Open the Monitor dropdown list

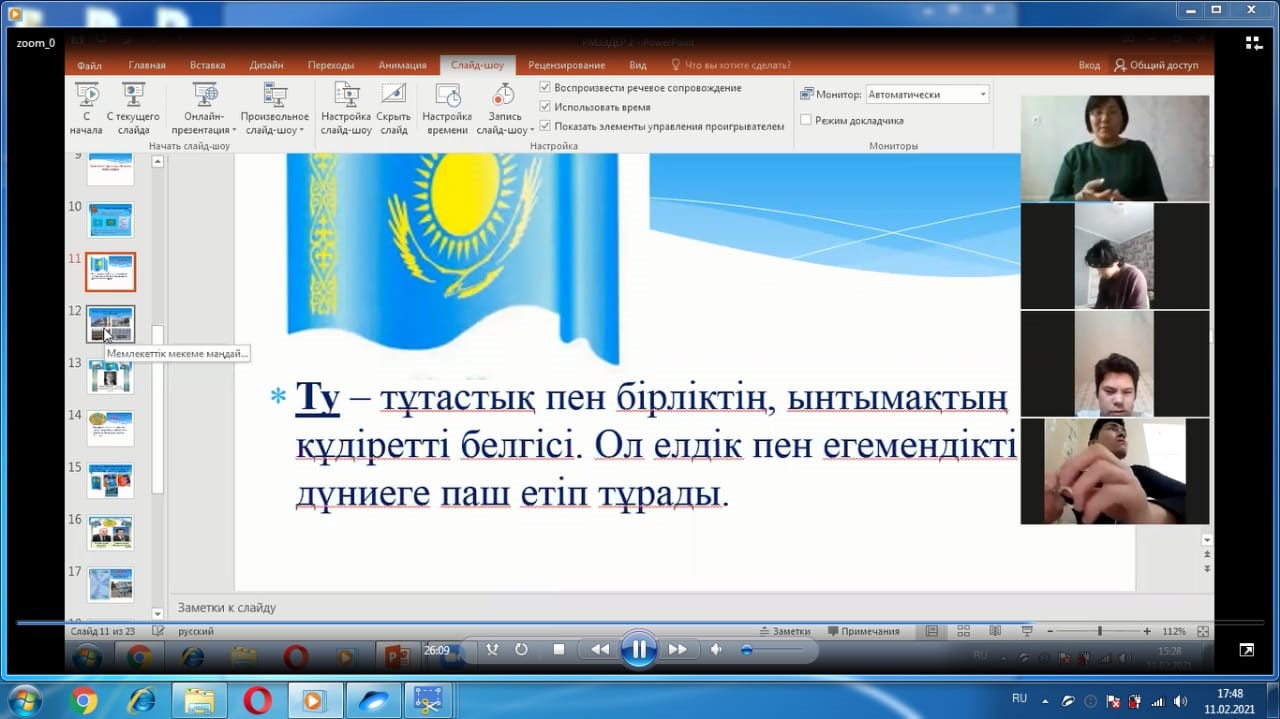[927, 94]
